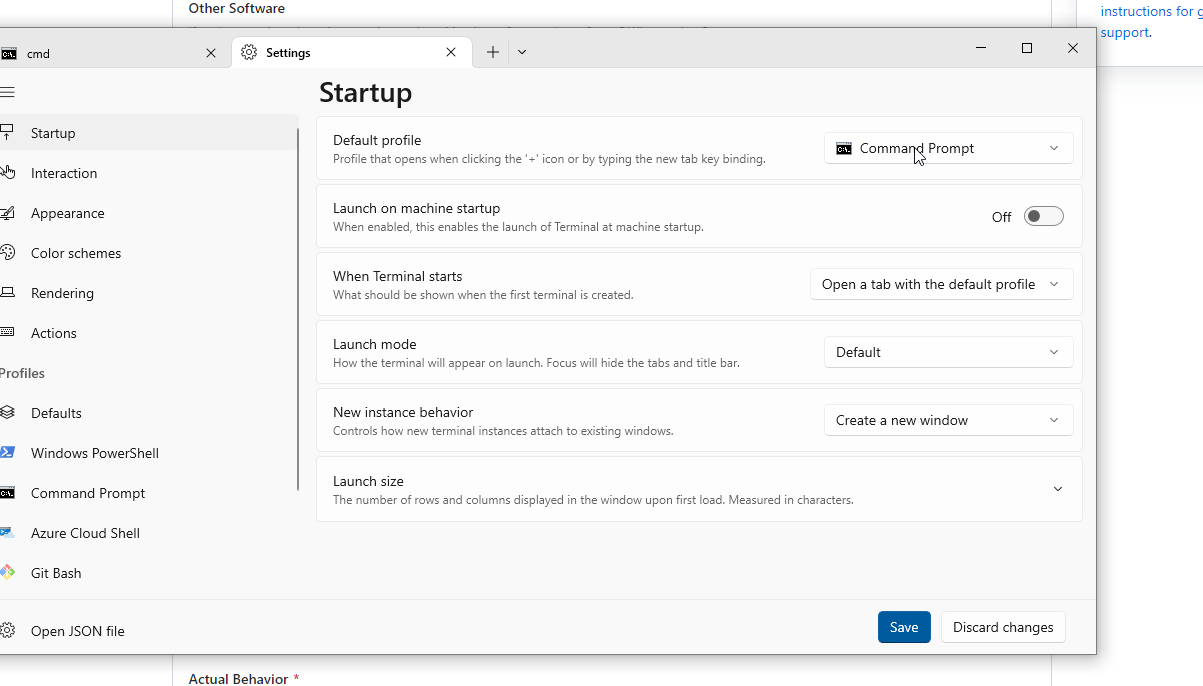The height and width of the screenshot is (686, 1203).
Task: Click the Open JSON file gear icon
Action: tap(7, 631)
